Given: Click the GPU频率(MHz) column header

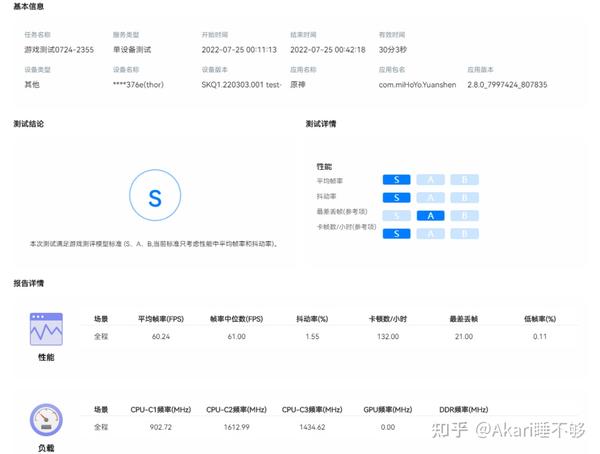Looking at the screenshot, I should [388, 410].
